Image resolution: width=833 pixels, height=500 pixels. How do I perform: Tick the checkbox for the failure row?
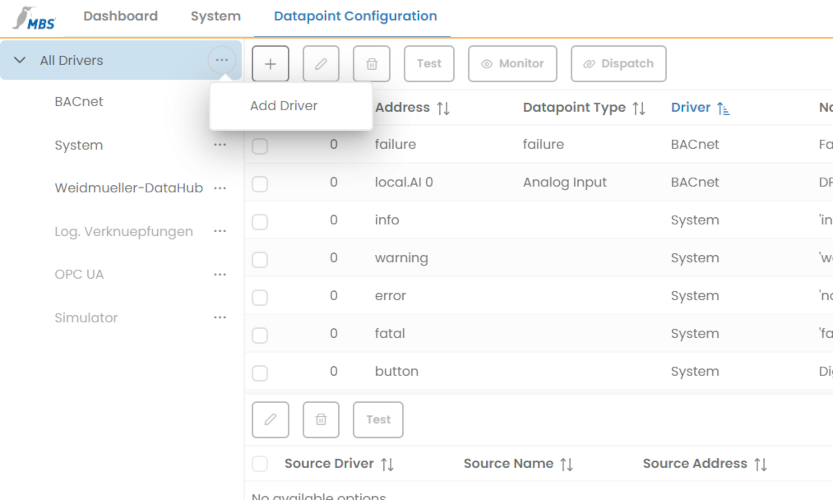coord(260,146)
